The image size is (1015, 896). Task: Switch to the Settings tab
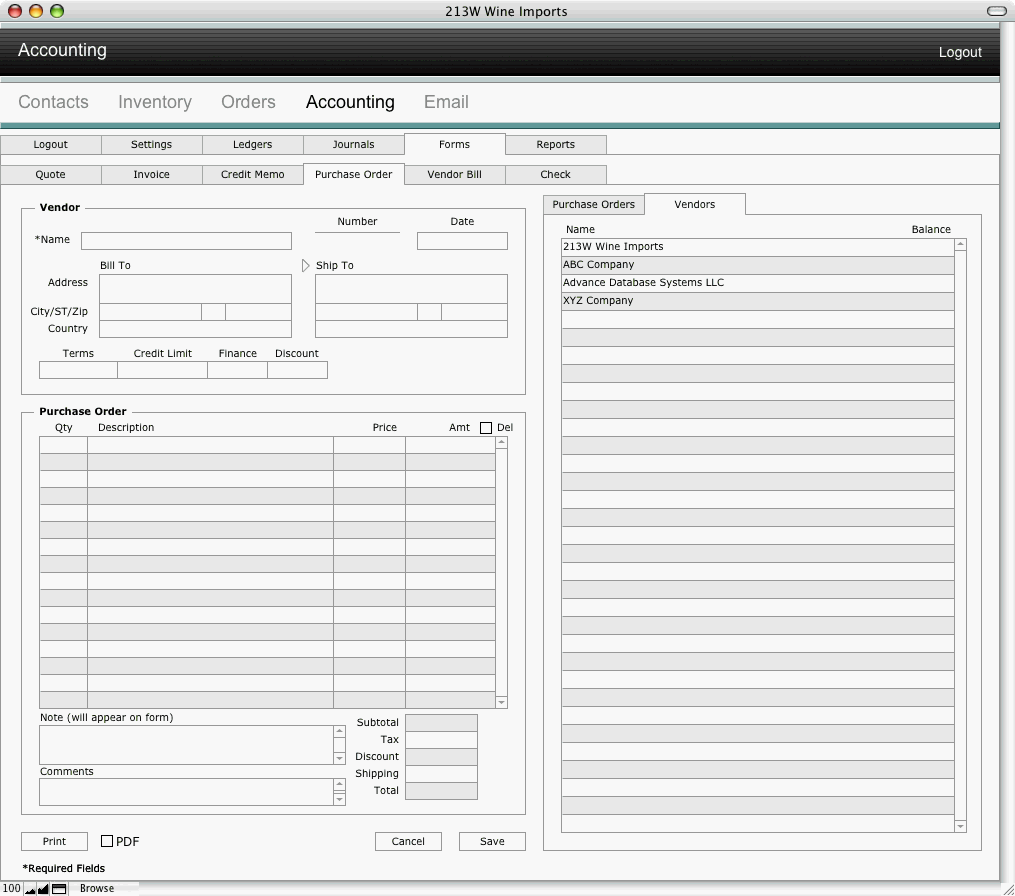click(151, 144)
